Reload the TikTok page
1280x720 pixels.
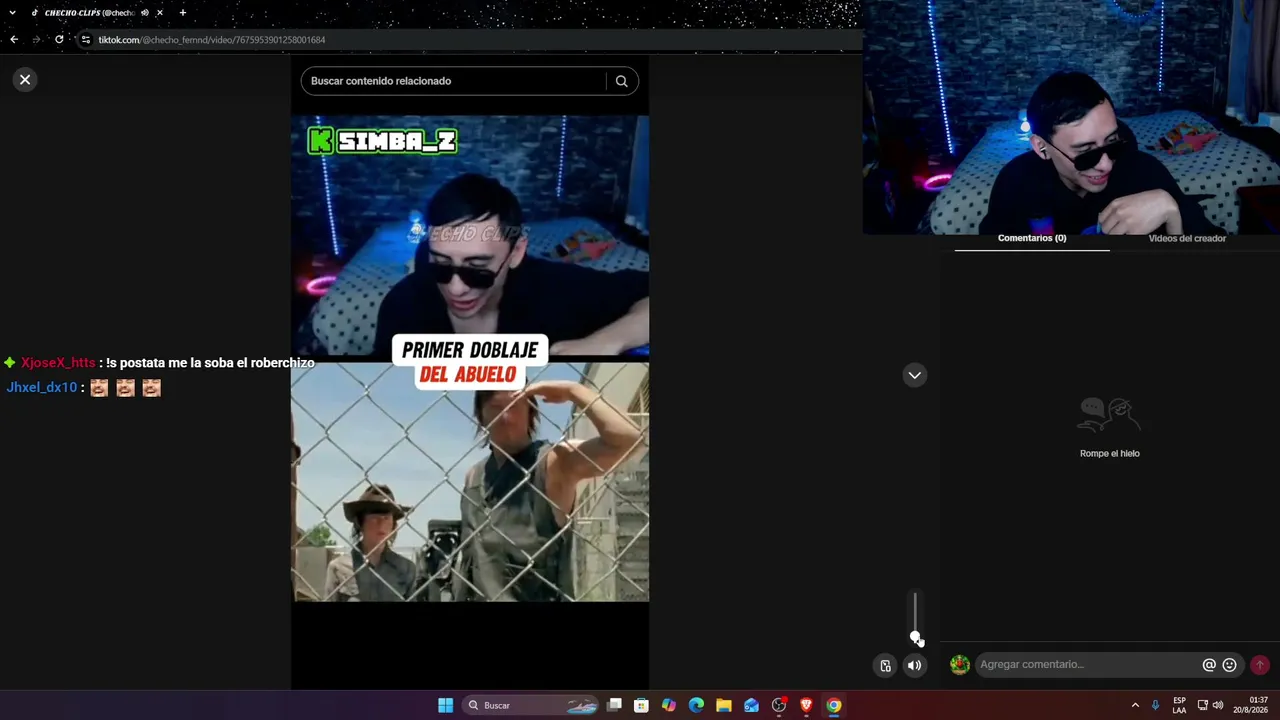[x=59, y=40]
